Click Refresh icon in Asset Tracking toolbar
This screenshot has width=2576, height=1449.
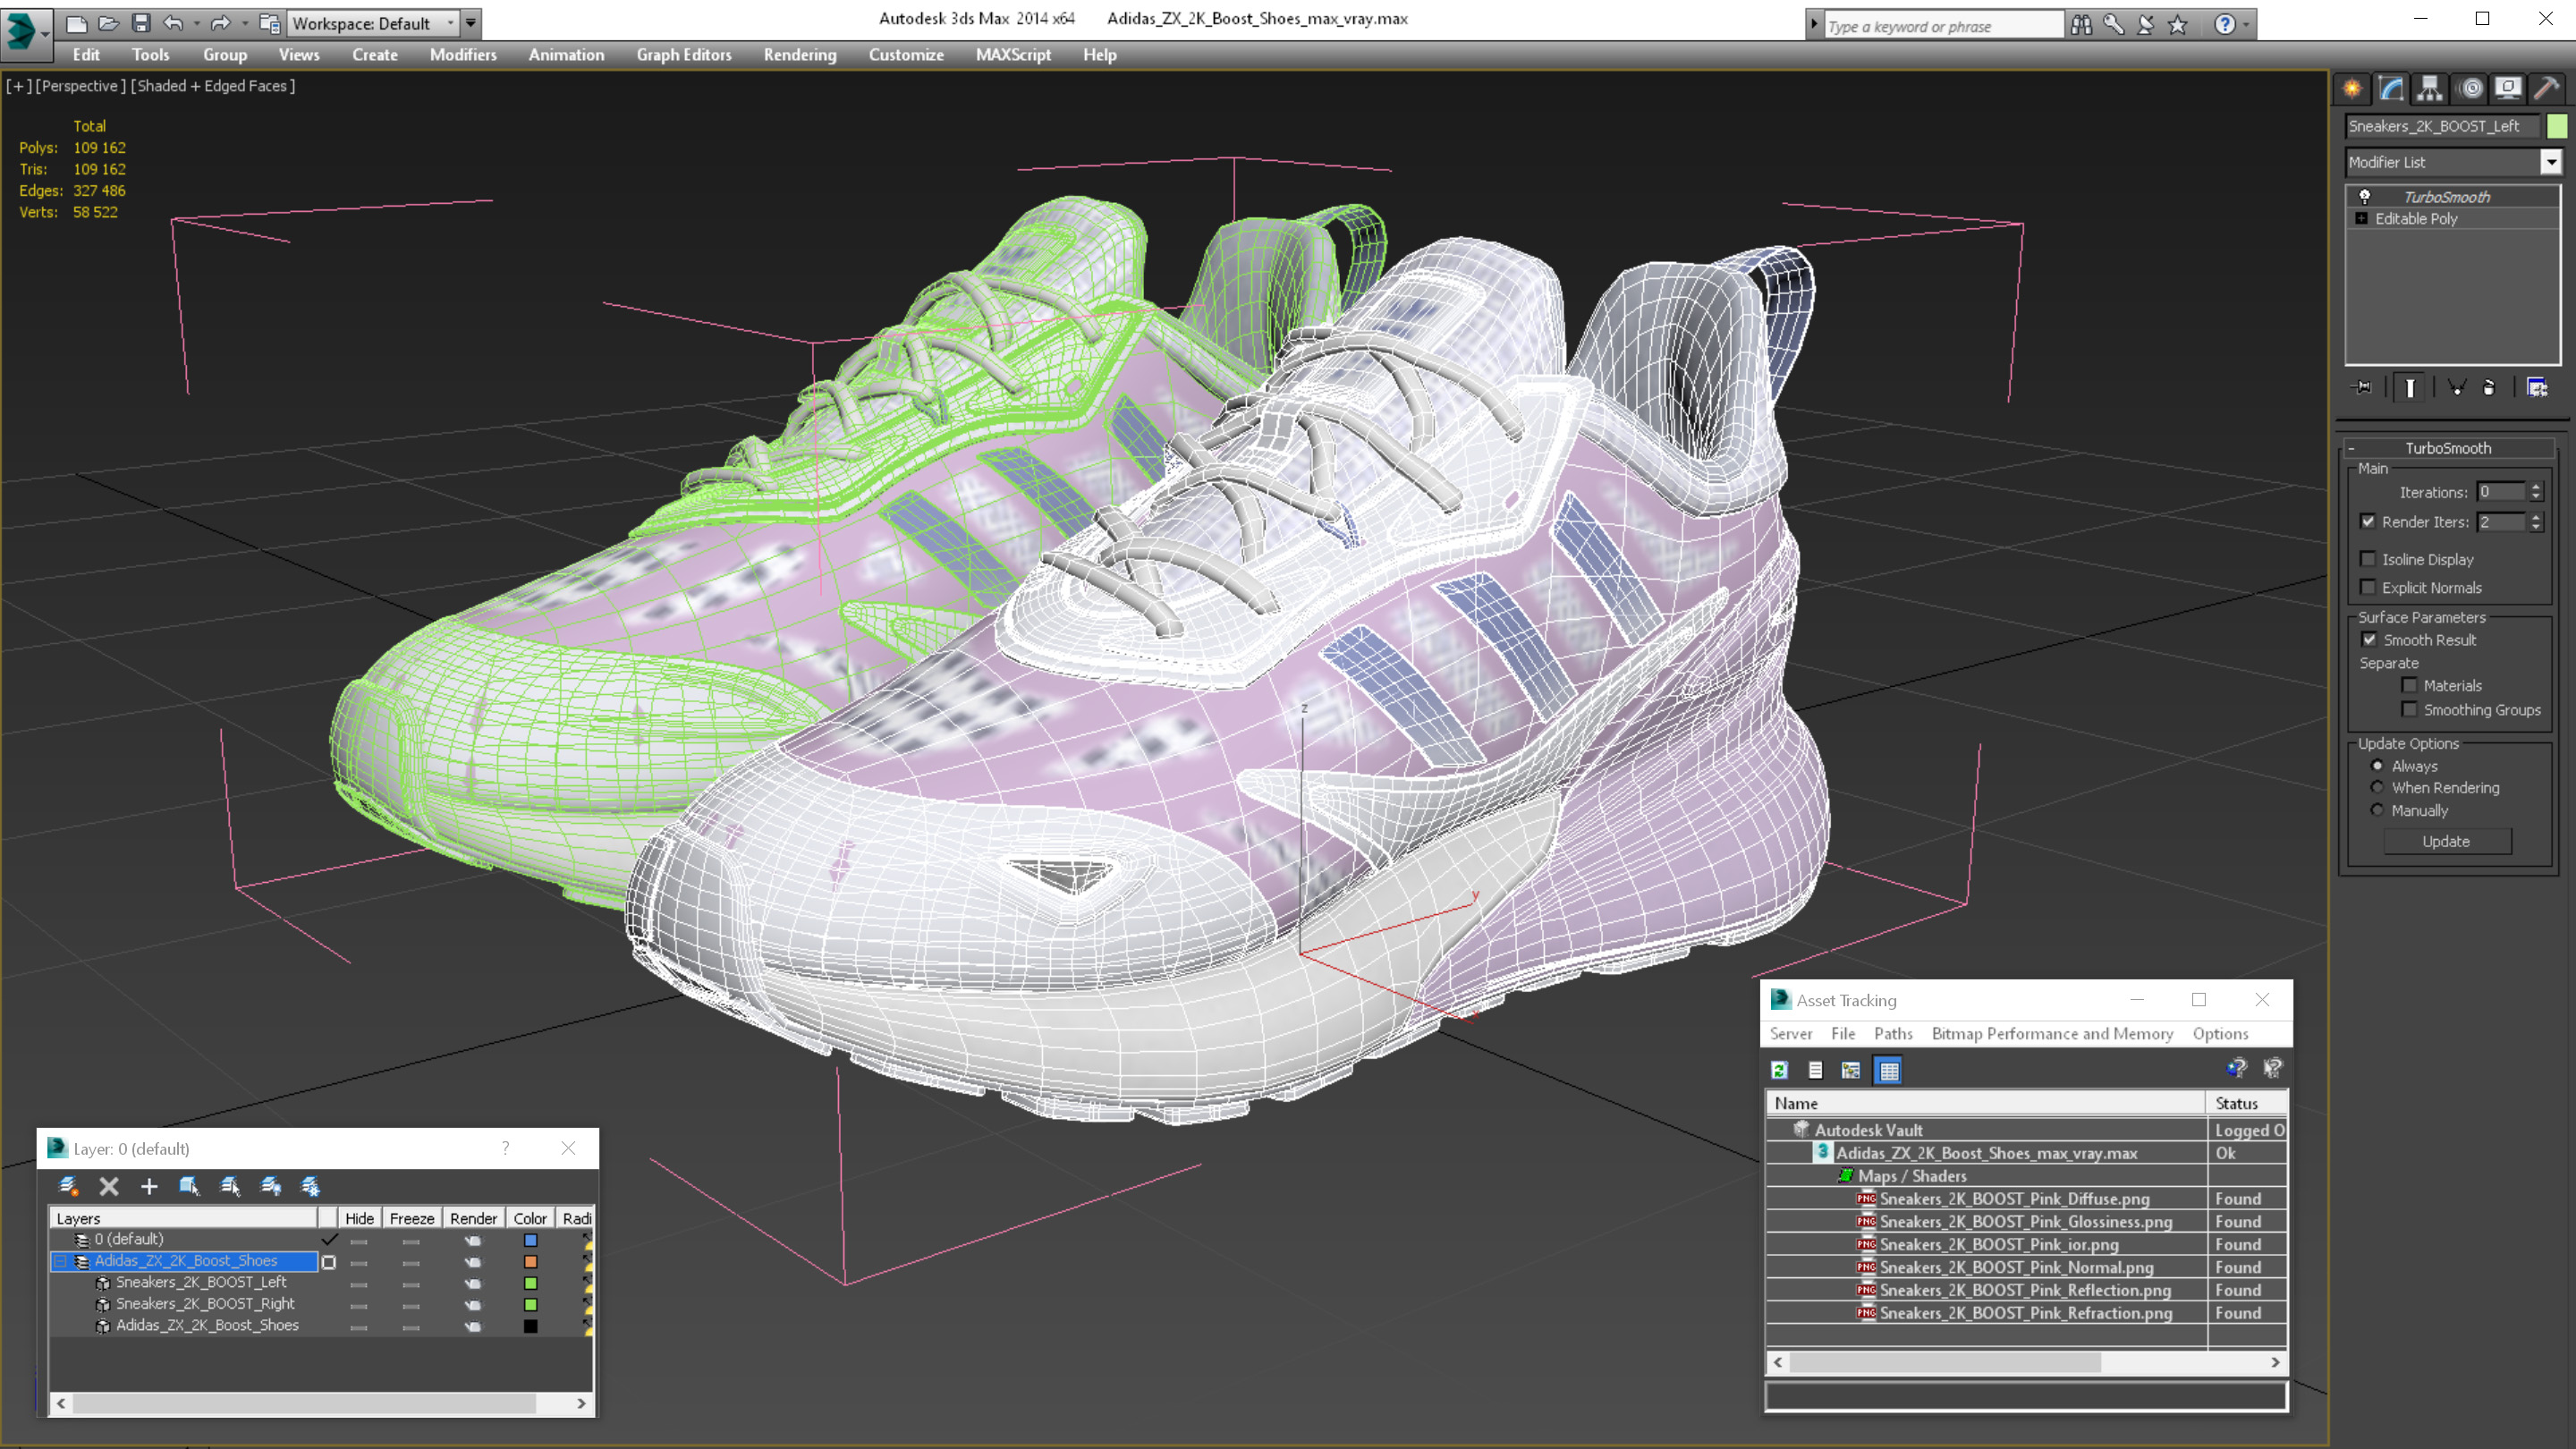coord(1780,1070)
